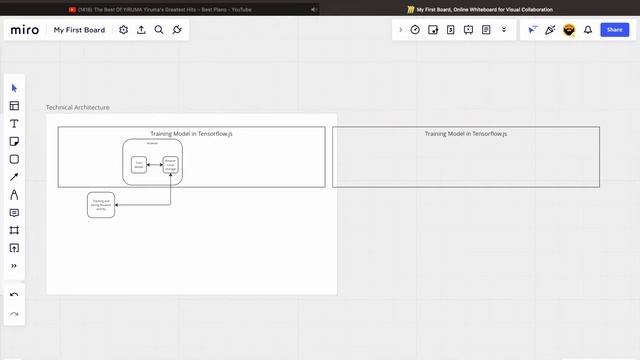The width and height of the screenshot is (640, 360).
Task: Select the rounded box below the left frame
Action: [101, 205]
